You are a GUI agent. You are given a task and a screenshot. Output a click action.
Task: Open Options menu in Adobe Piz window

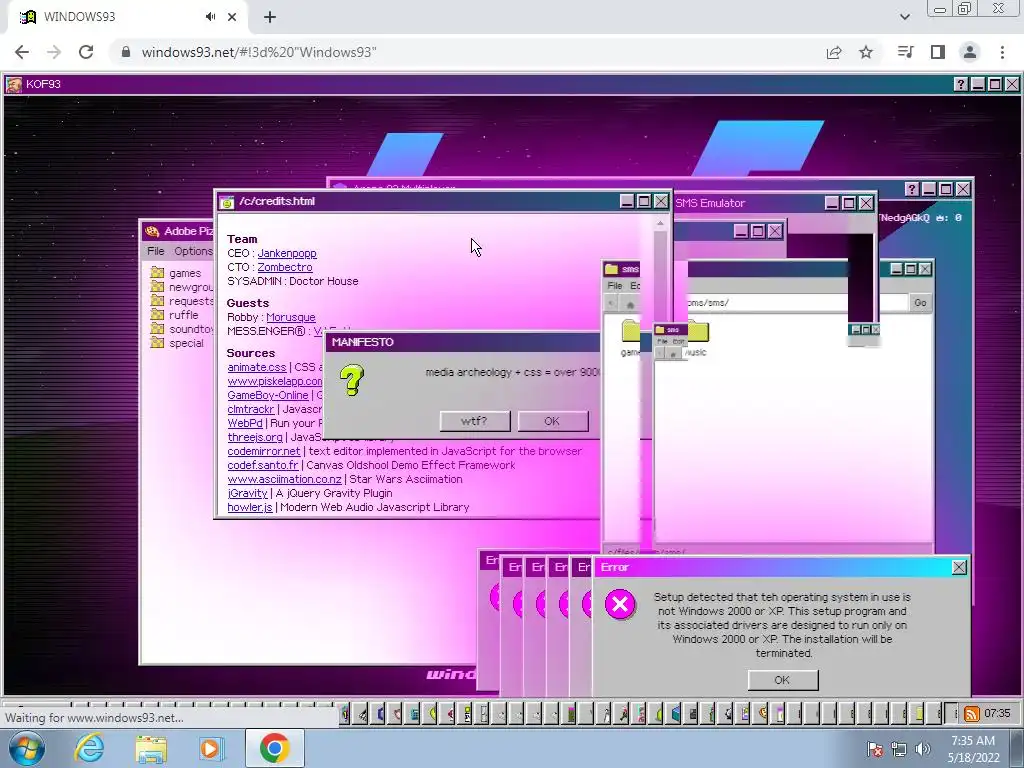tap(193, 251)
